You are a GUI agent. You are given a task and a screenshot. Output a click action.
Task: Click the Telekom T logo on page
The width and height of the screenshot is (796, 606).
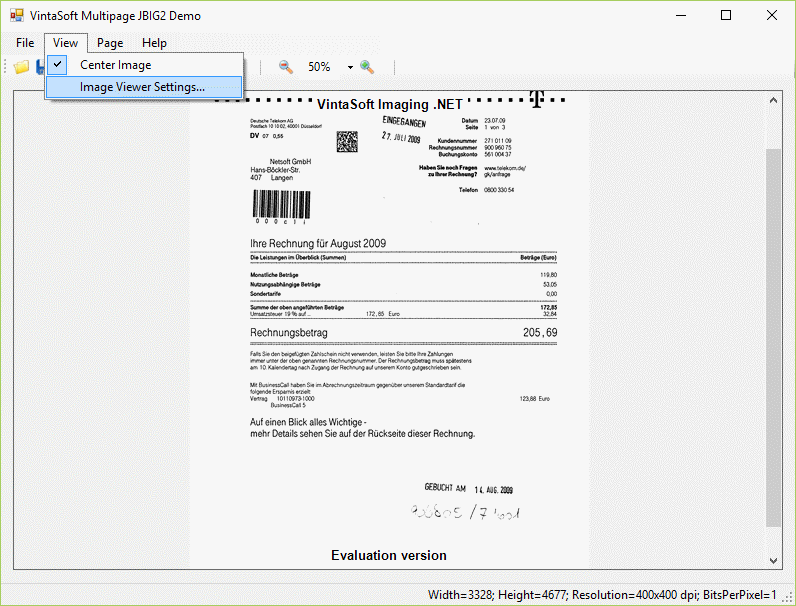[537, 99]
